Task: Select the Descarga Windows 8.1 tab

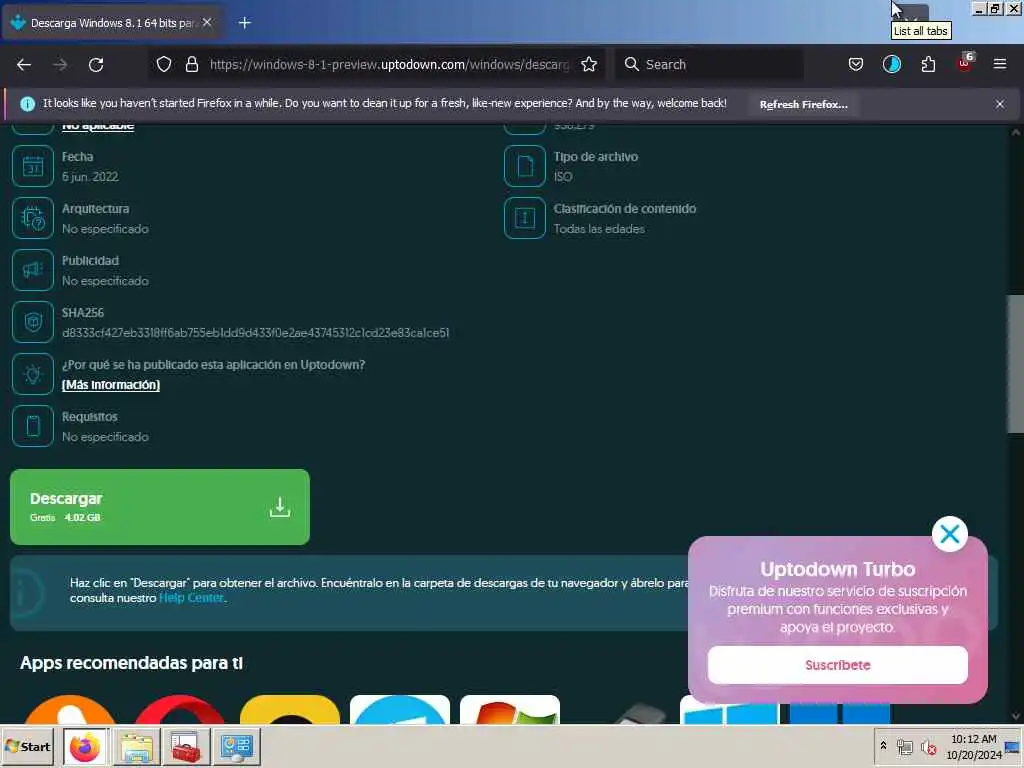Action: [112, 23]
